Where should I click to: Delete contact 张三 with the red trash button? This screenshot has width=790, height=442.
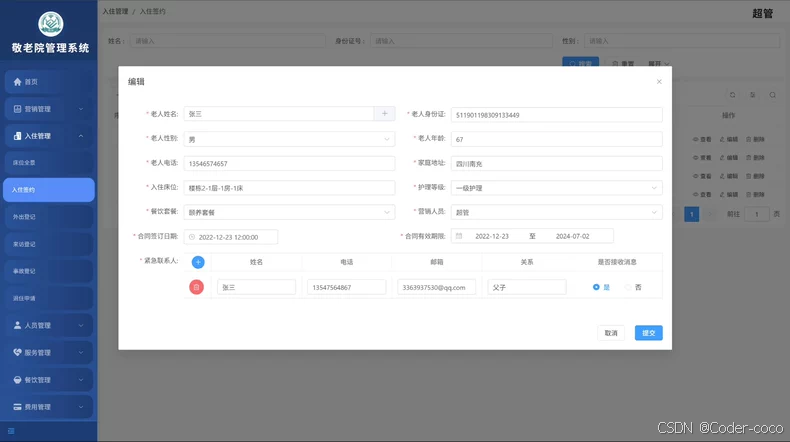196,287
